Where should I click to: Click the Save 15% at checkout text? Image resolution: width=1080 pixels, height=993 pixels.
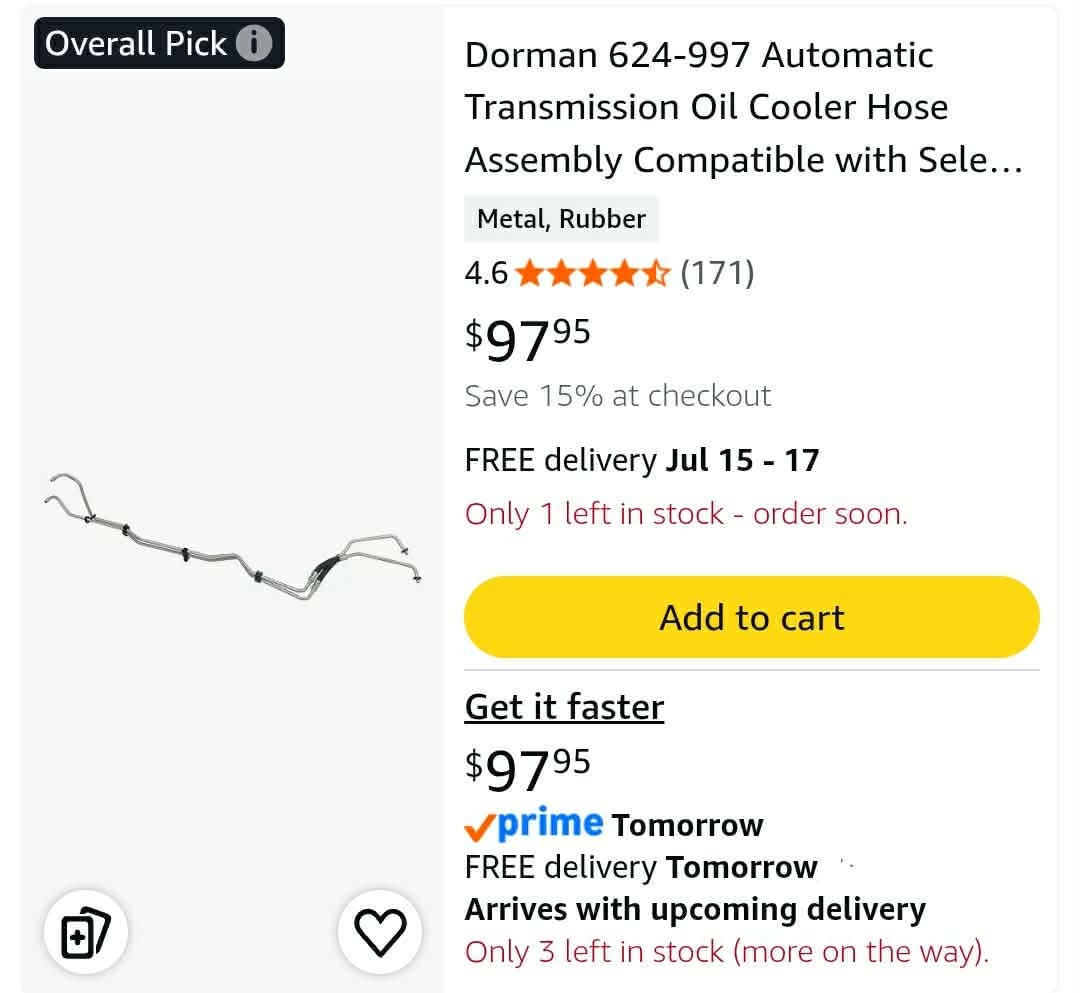point(618,396)
